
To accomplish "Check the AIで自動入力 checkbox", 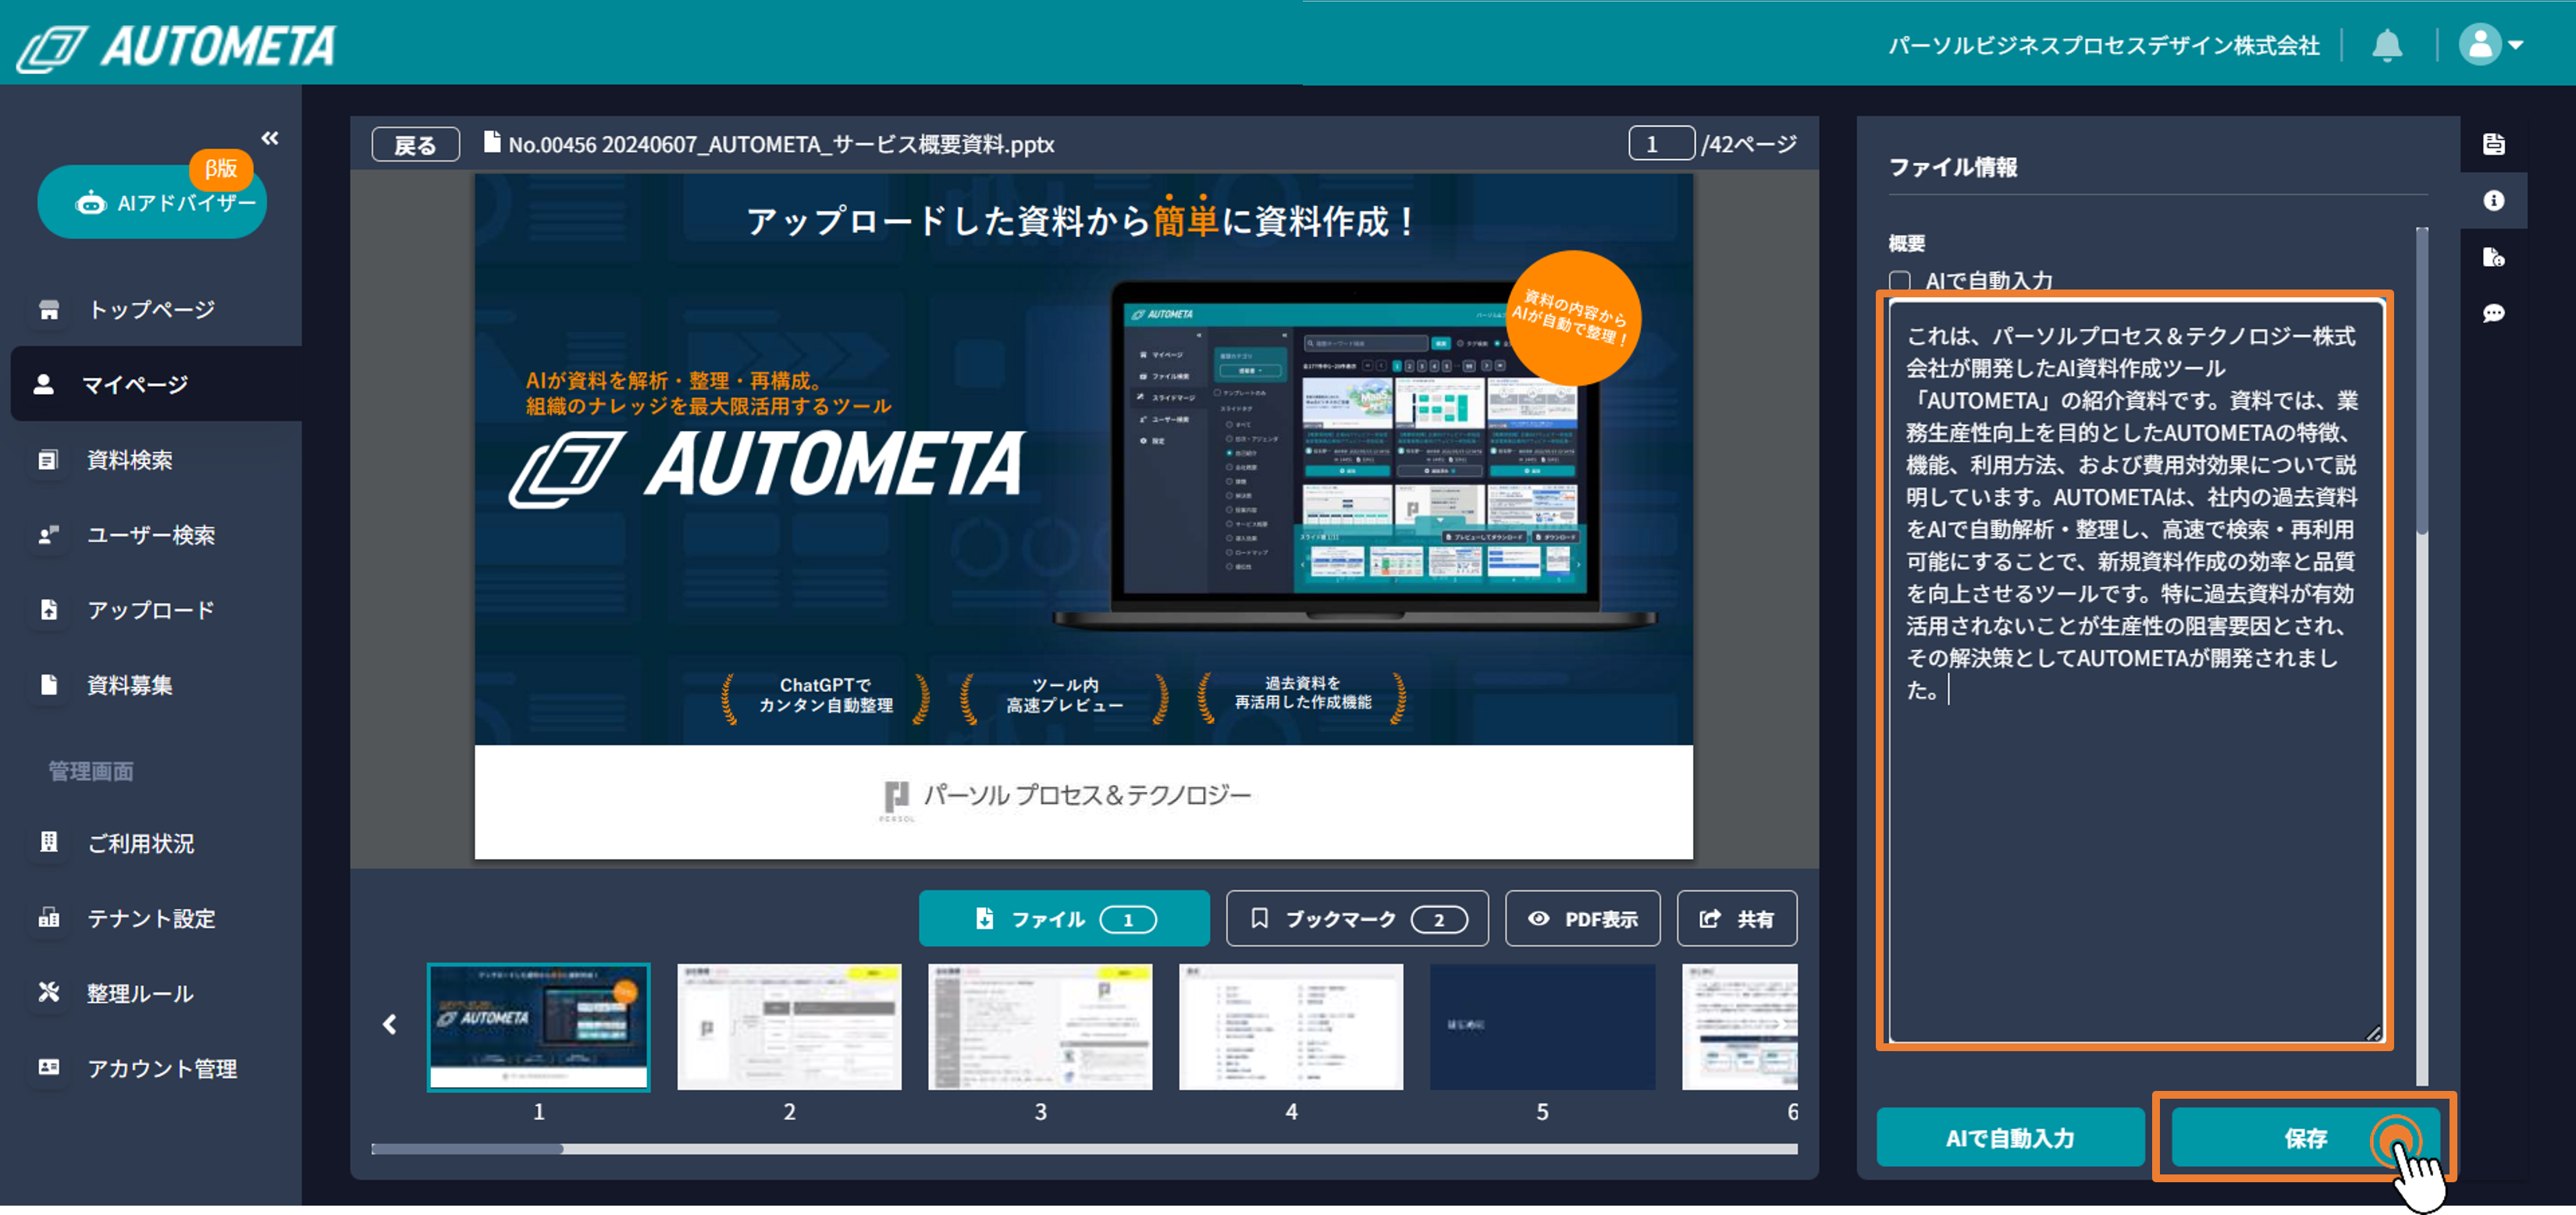I will [x=1900, y=281].
